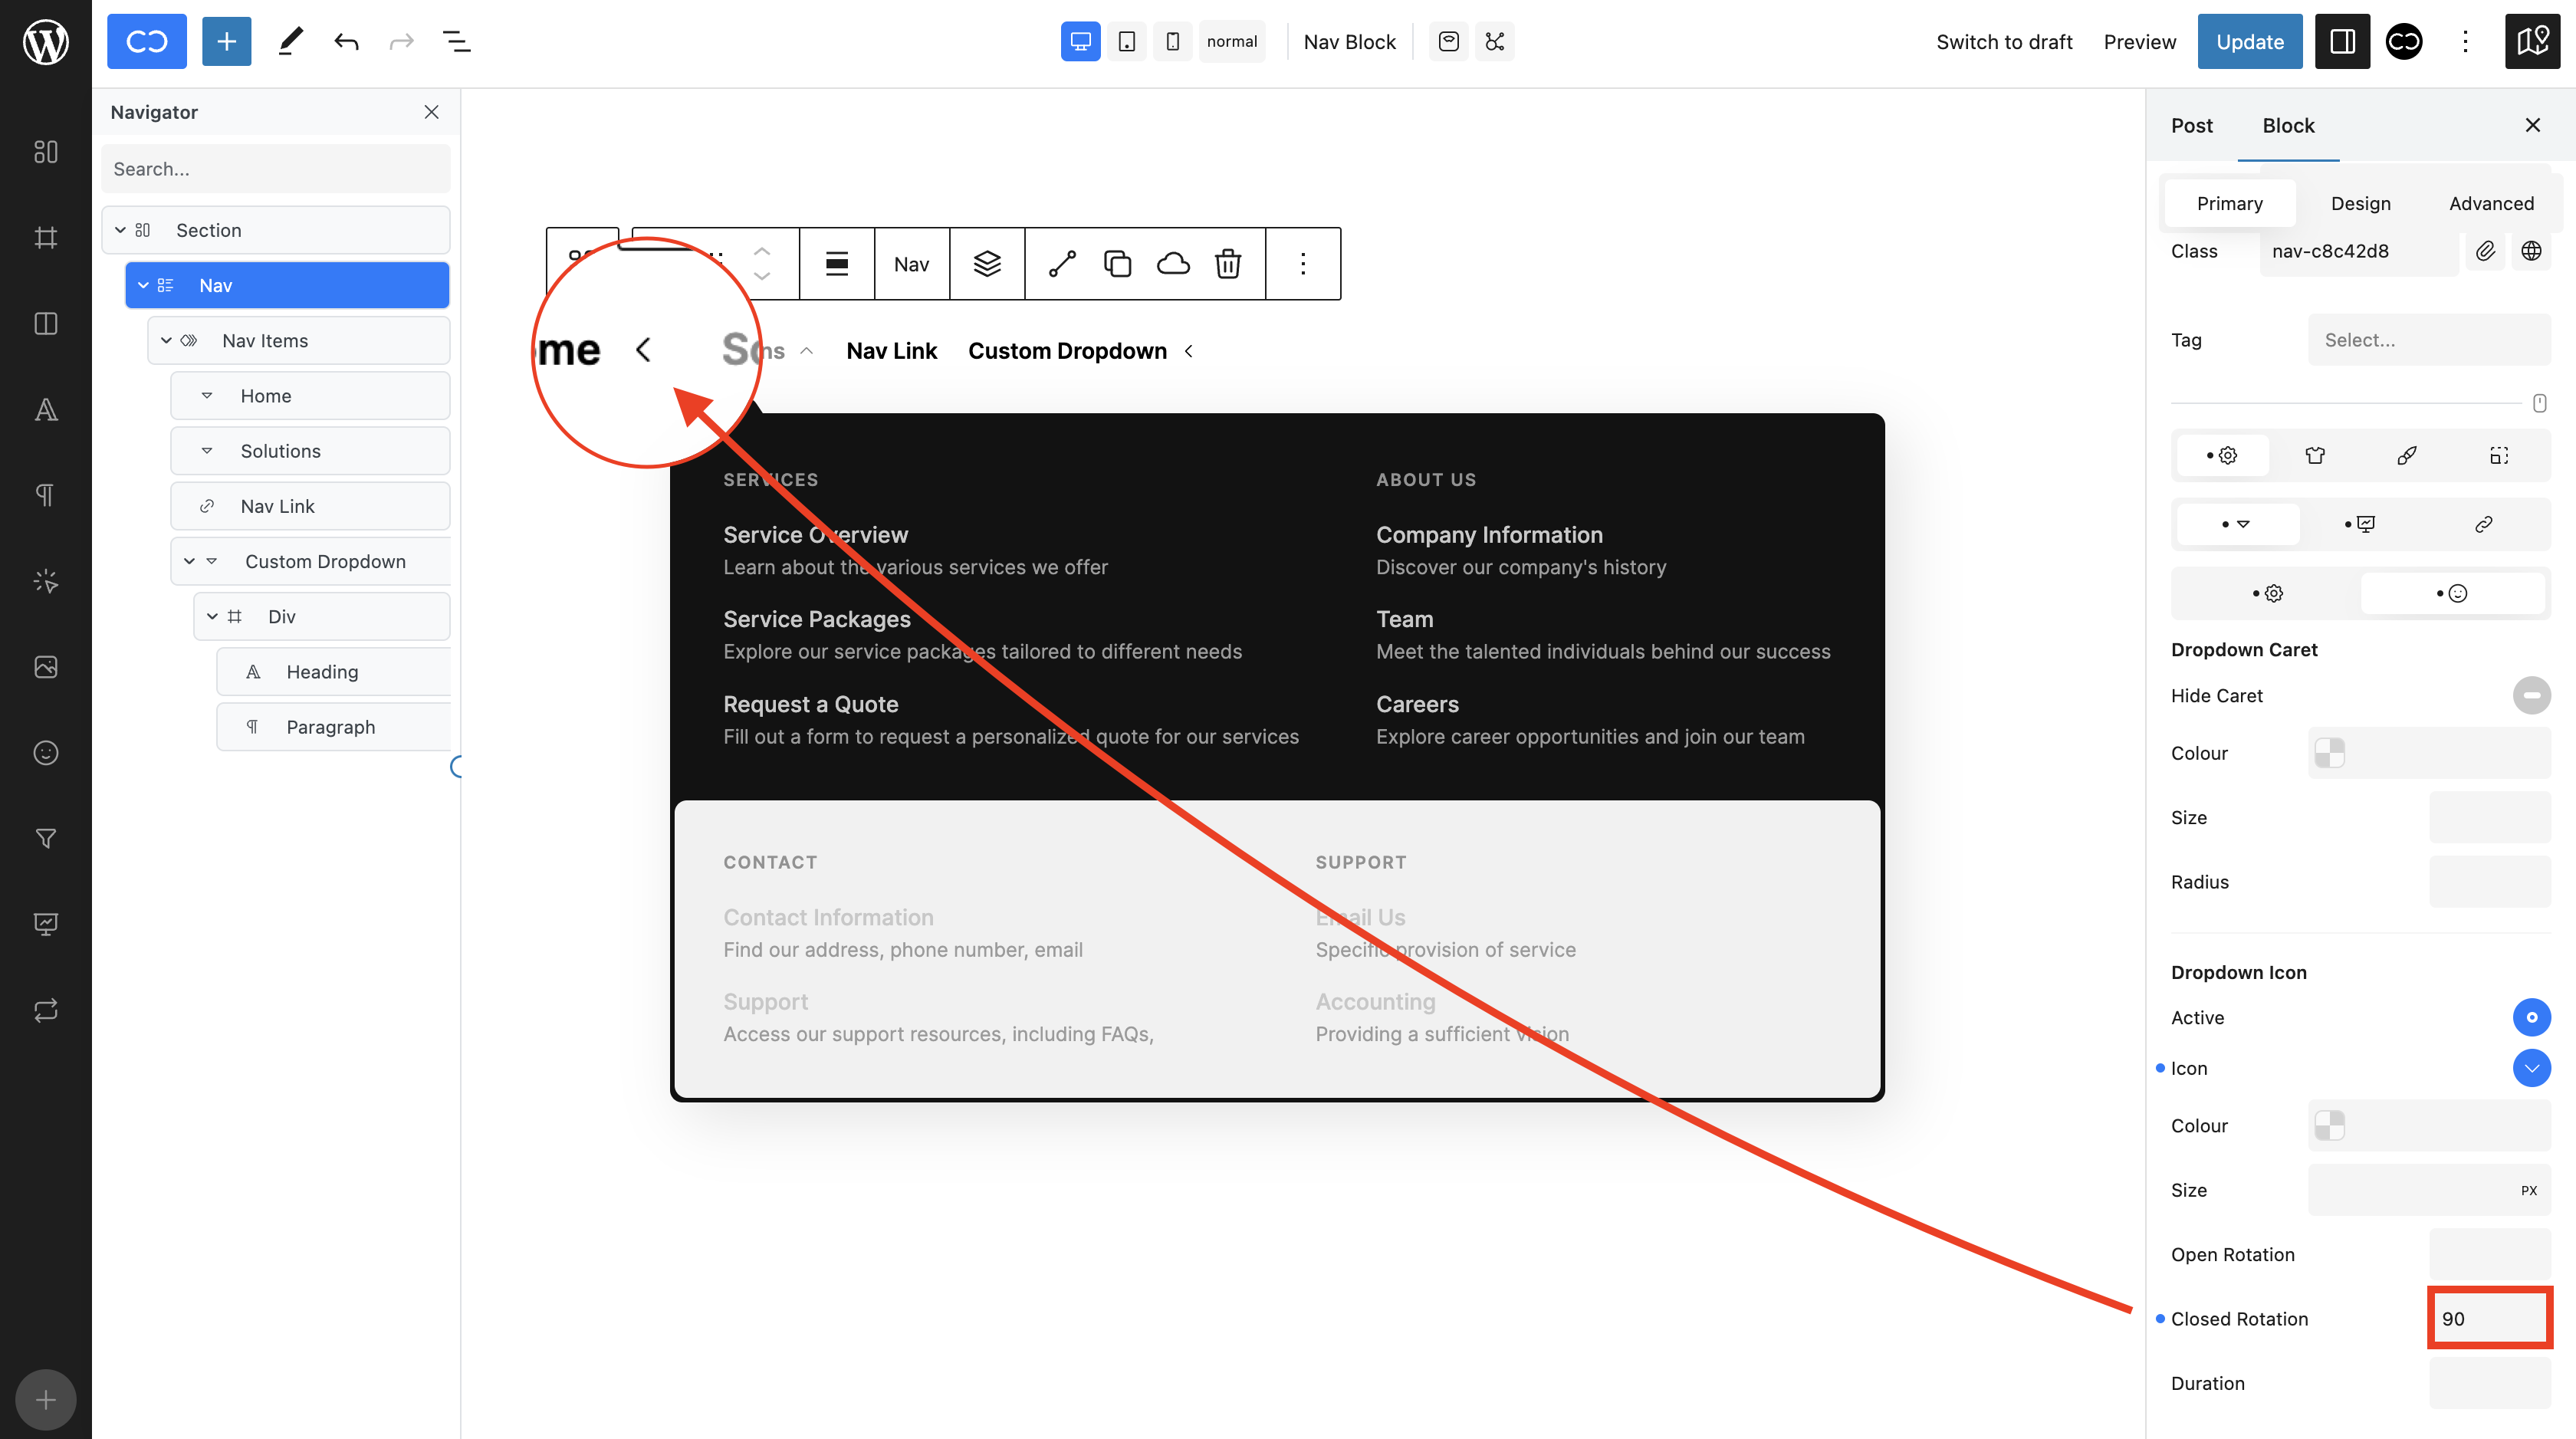Toggle the Dropdown Icon Active switch
This screenshot has height=1439, width=2576.
pos(2531,1017)
